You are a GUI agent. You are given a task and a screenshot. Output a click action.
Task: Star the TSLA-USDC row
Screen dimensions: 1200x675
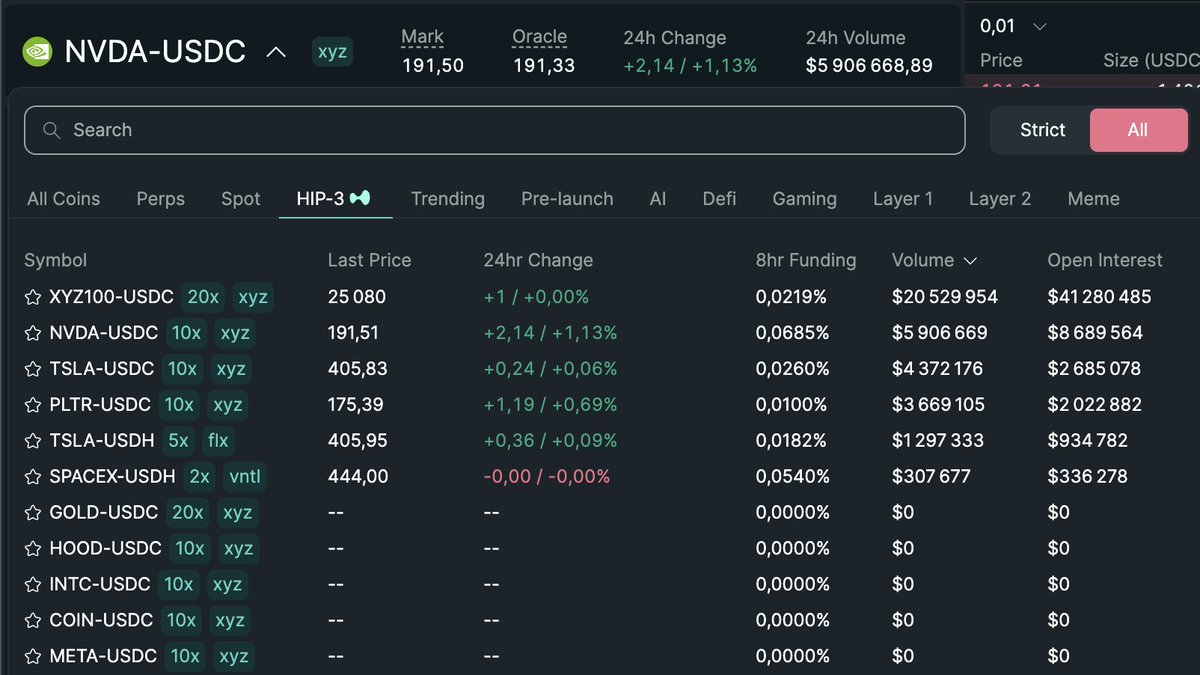tap(33, 369)
